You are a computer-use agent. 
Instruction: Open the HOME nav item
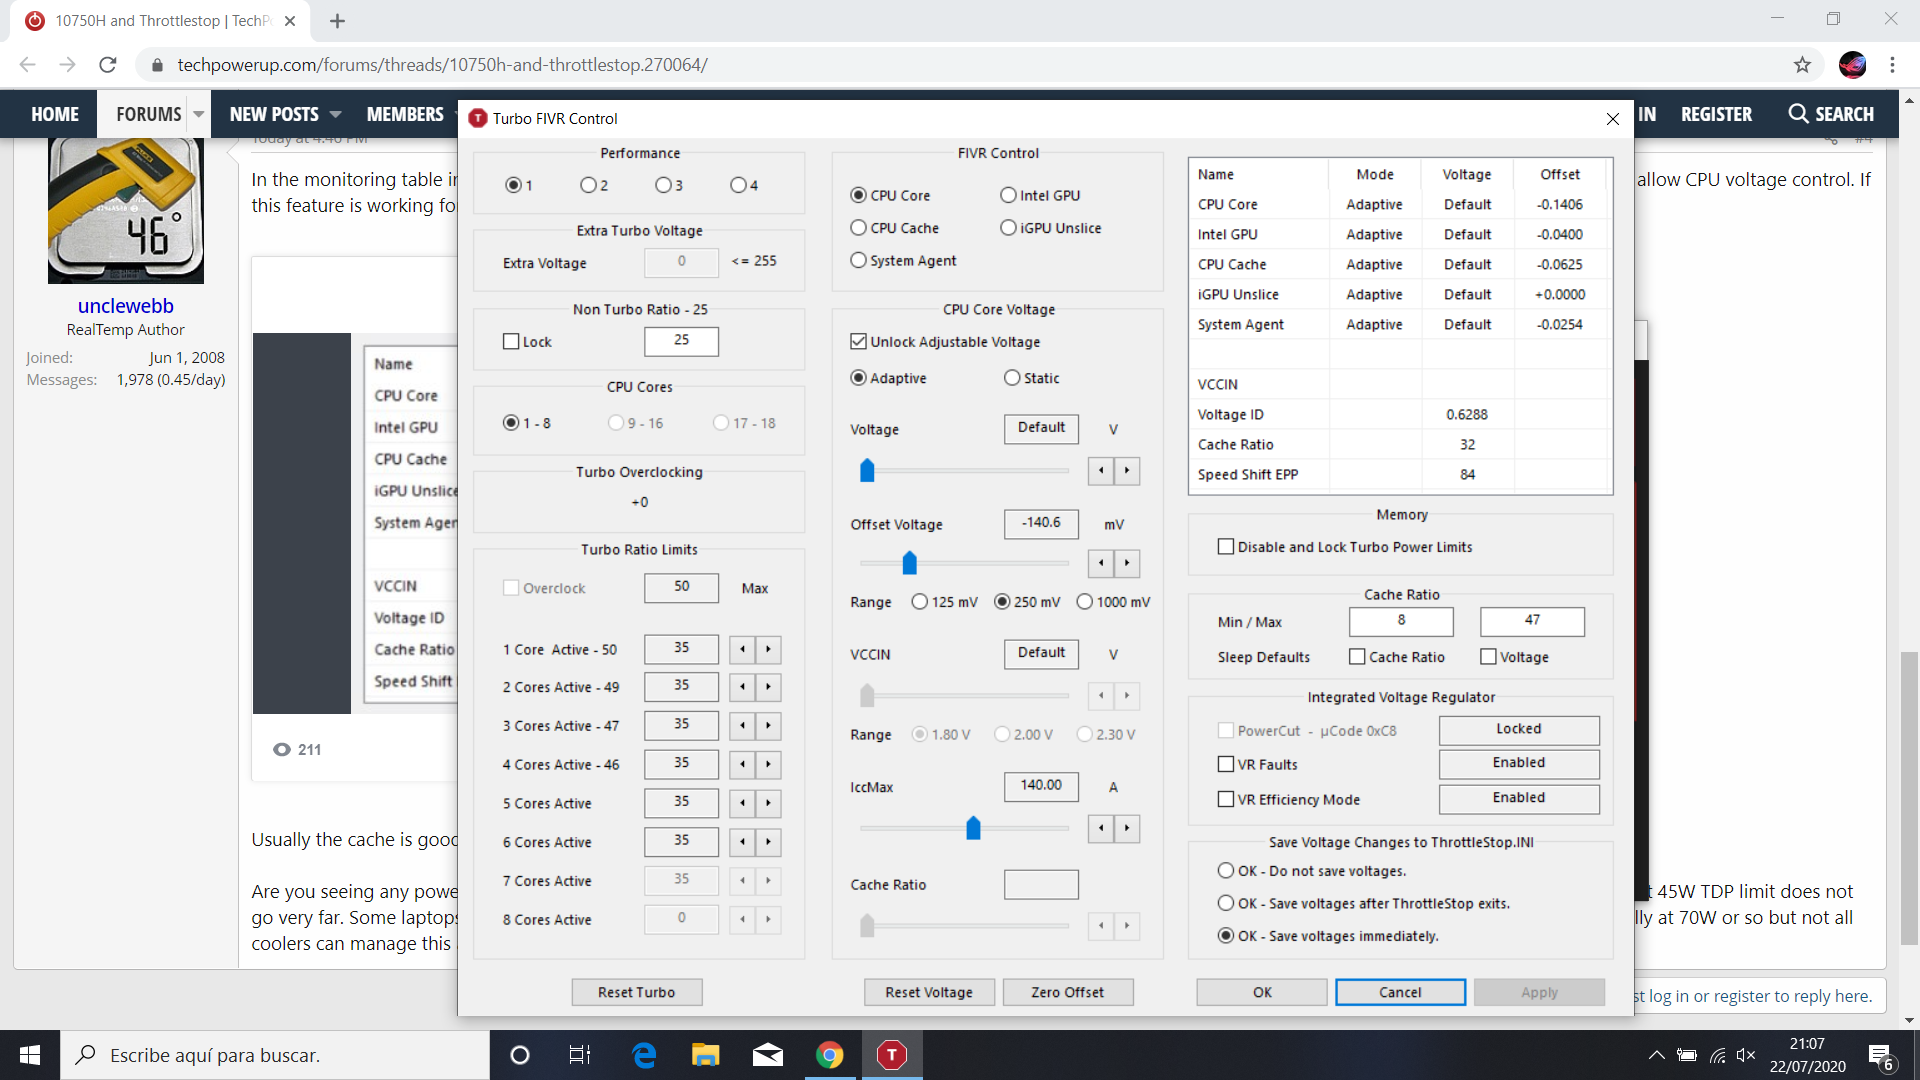(55, 114)
